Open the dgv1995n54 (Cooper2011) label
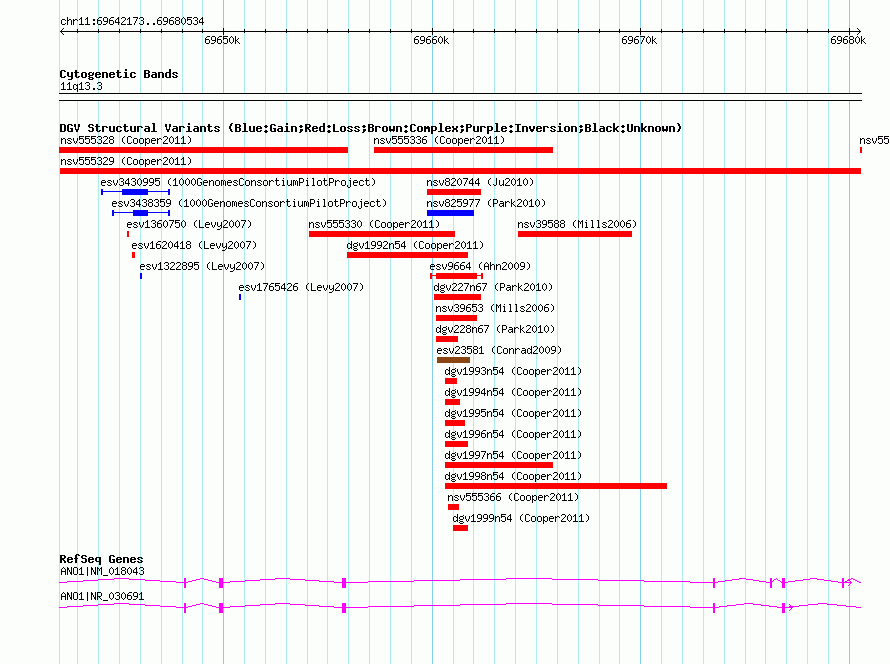The image size is (890, 664). coord(513,413)
